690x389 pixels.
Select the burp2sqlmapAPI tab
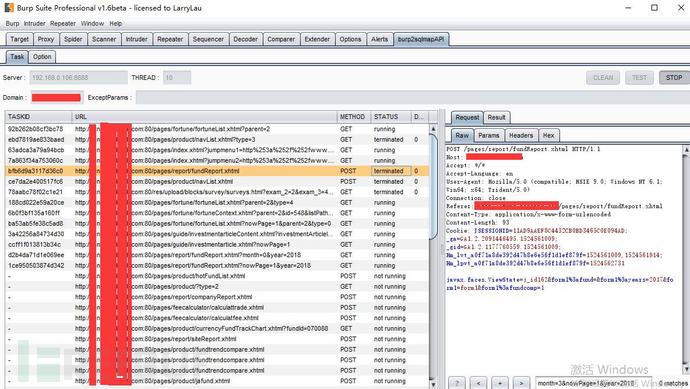coord(421,39)
